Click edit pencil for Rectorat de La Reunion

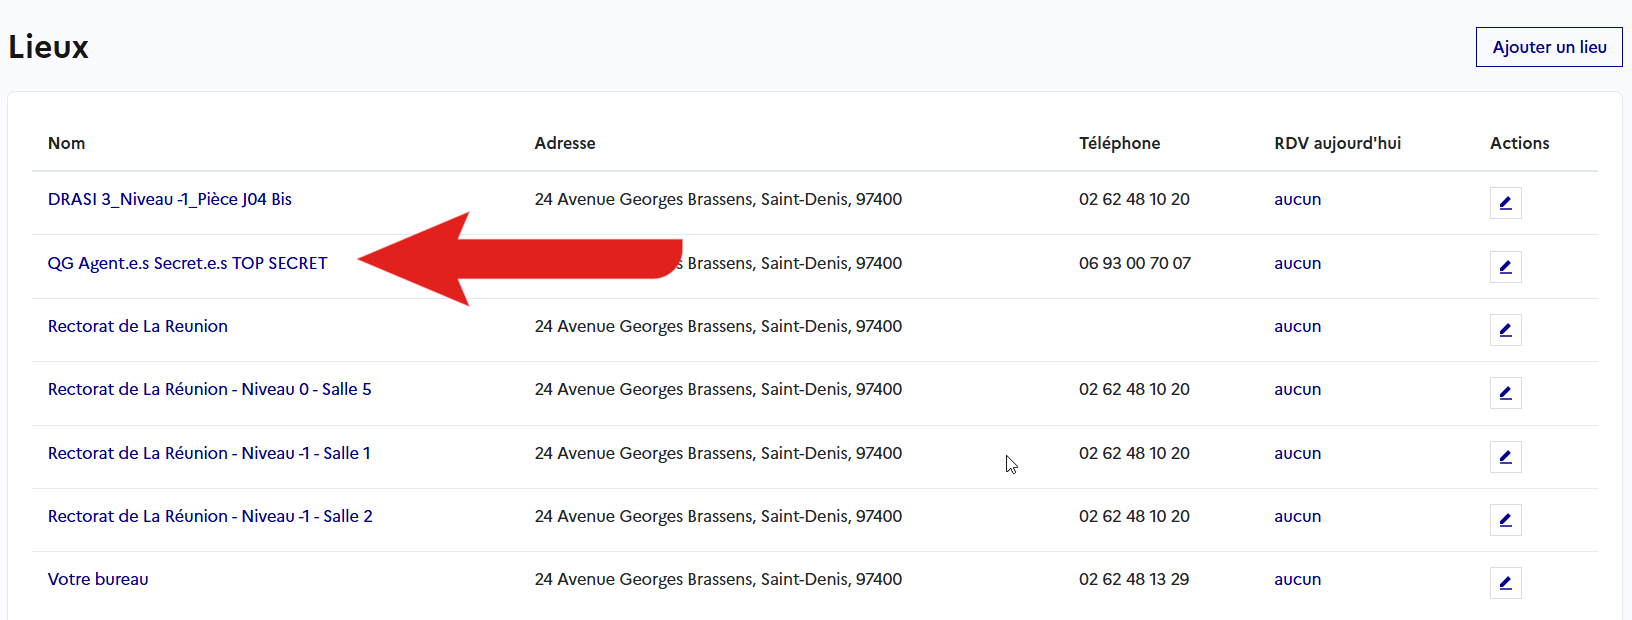coord(1505,330)
